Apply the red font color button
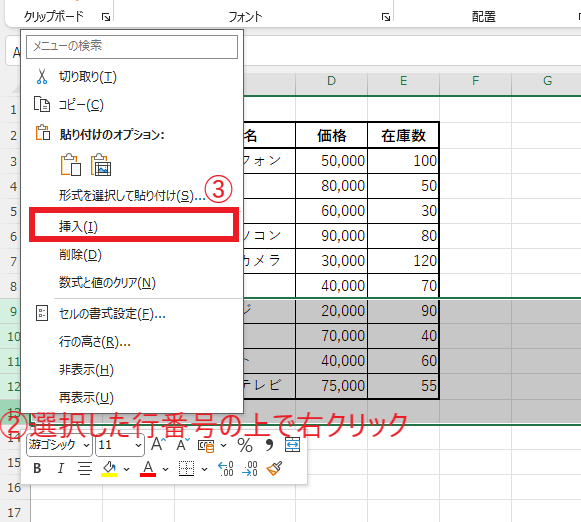This screenshot has width=581, height=522. pos(148,469)
